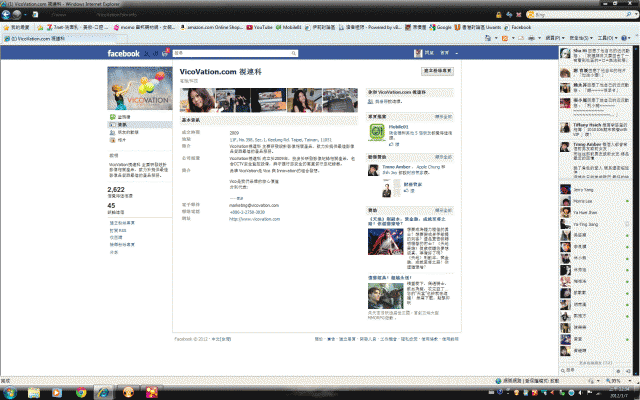The width and height of the screenshot is (640, 400).
Task: Click the chat search field in the sidebar
Action: pos(587,370)
